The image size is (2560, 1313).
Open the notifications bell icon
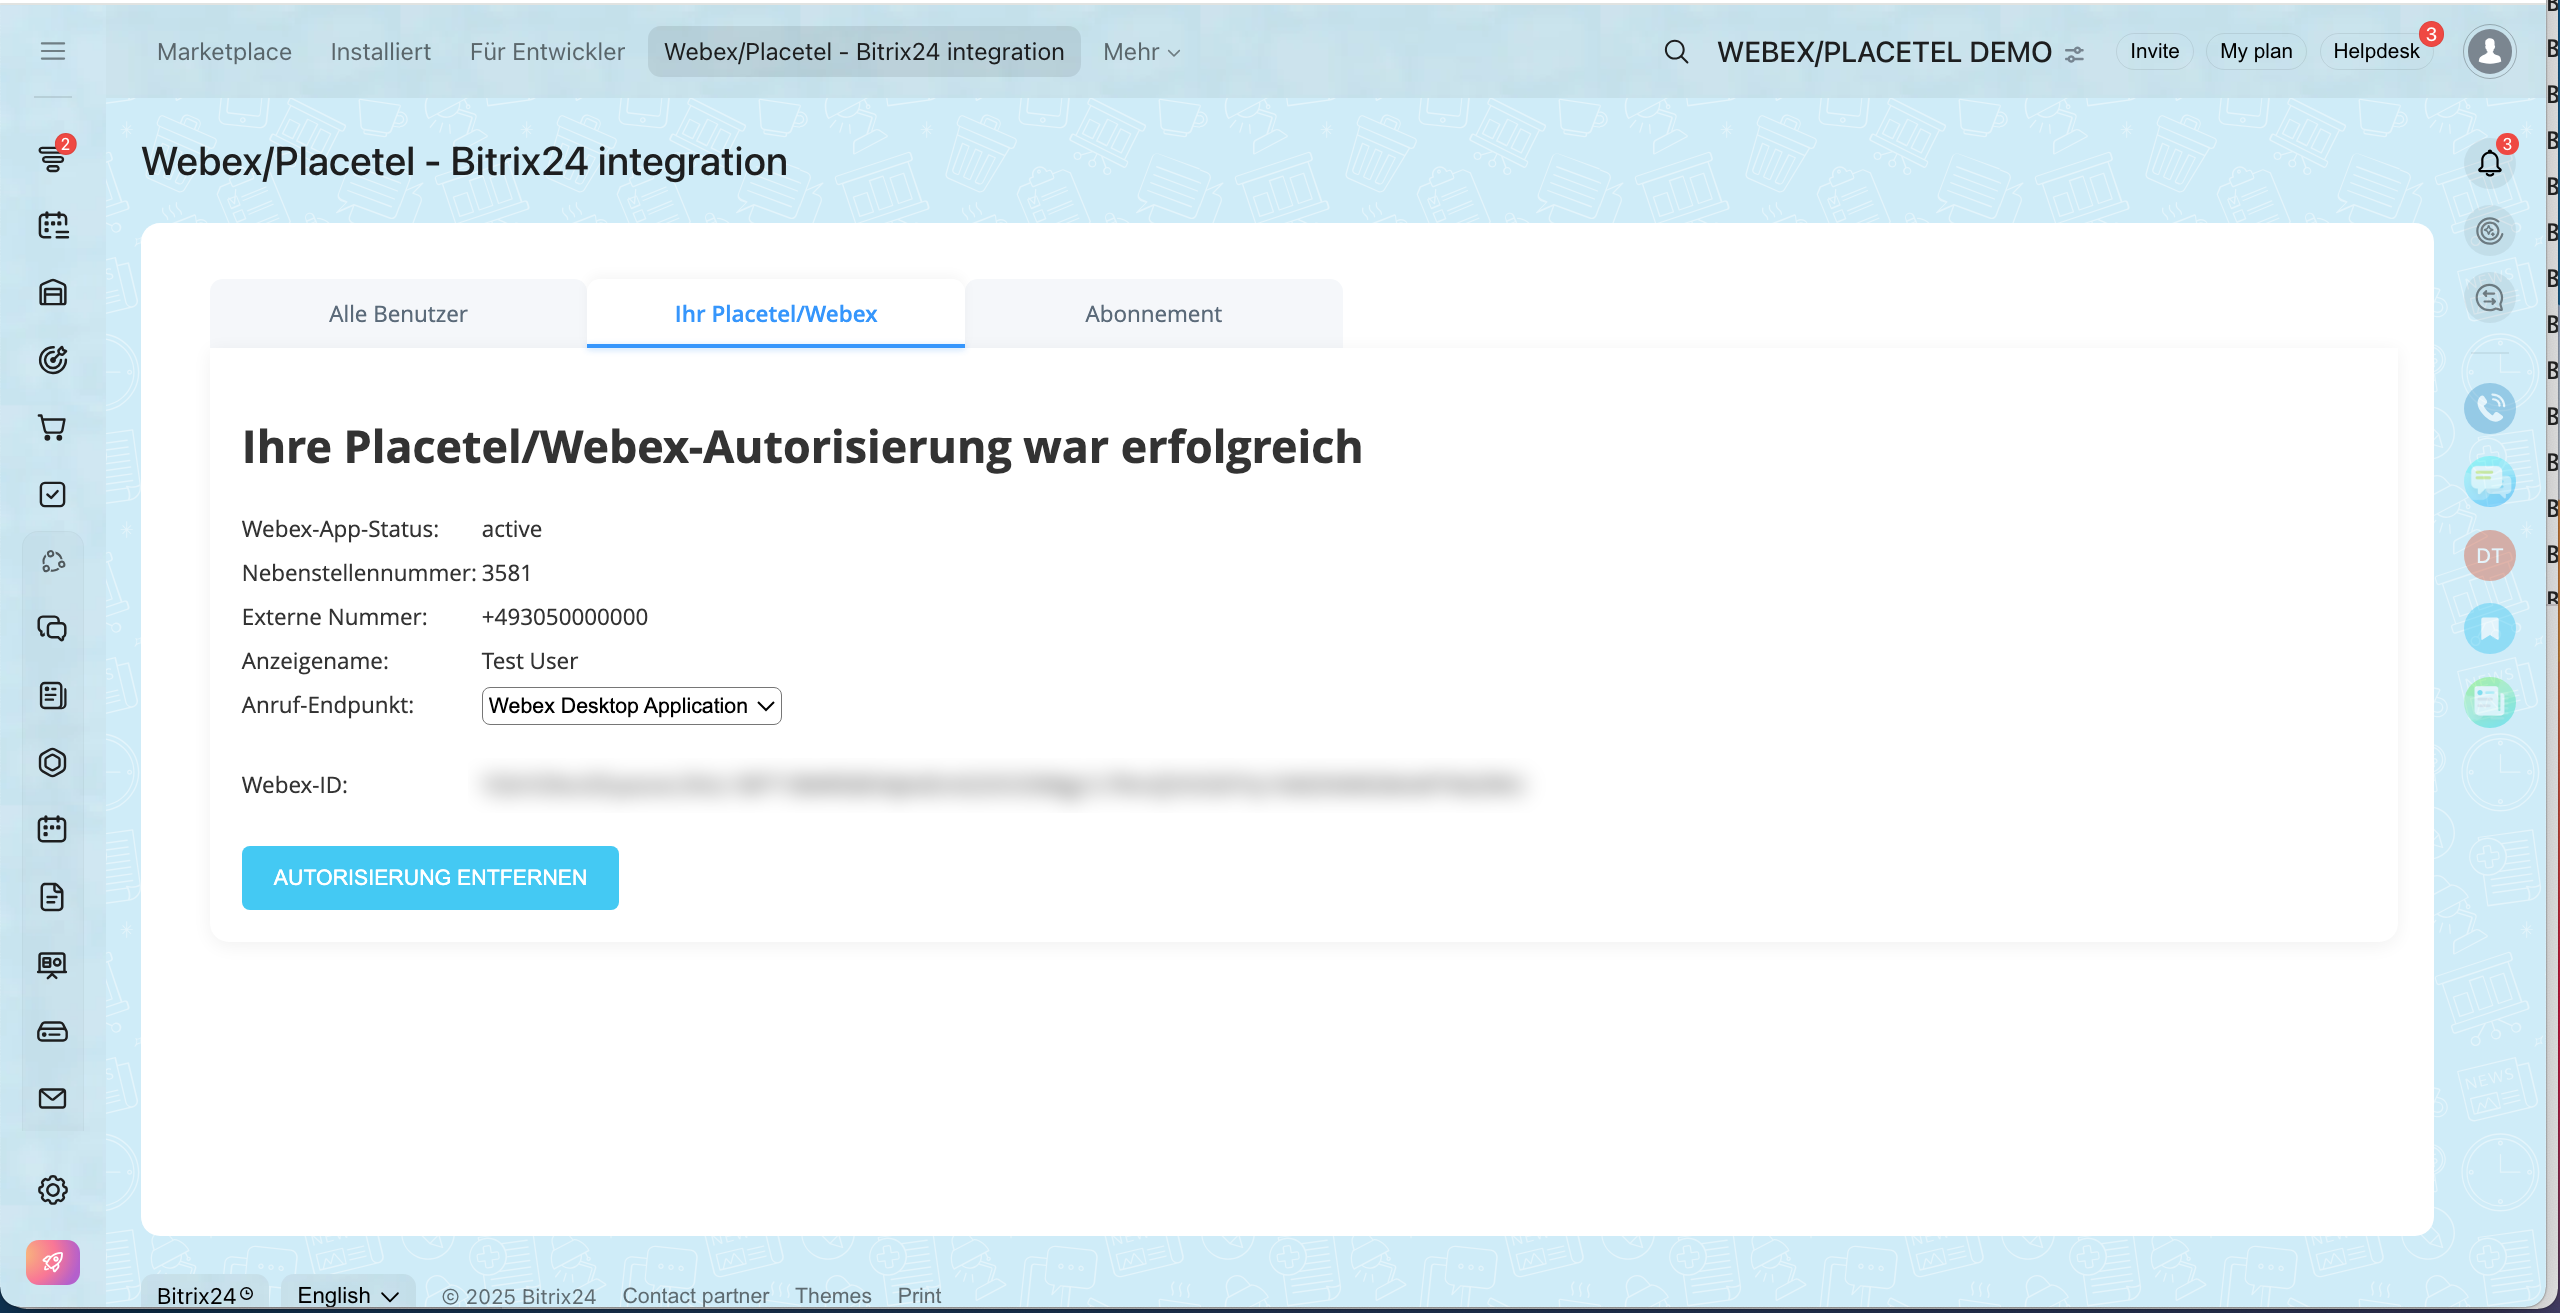(x=2489, y=163)
